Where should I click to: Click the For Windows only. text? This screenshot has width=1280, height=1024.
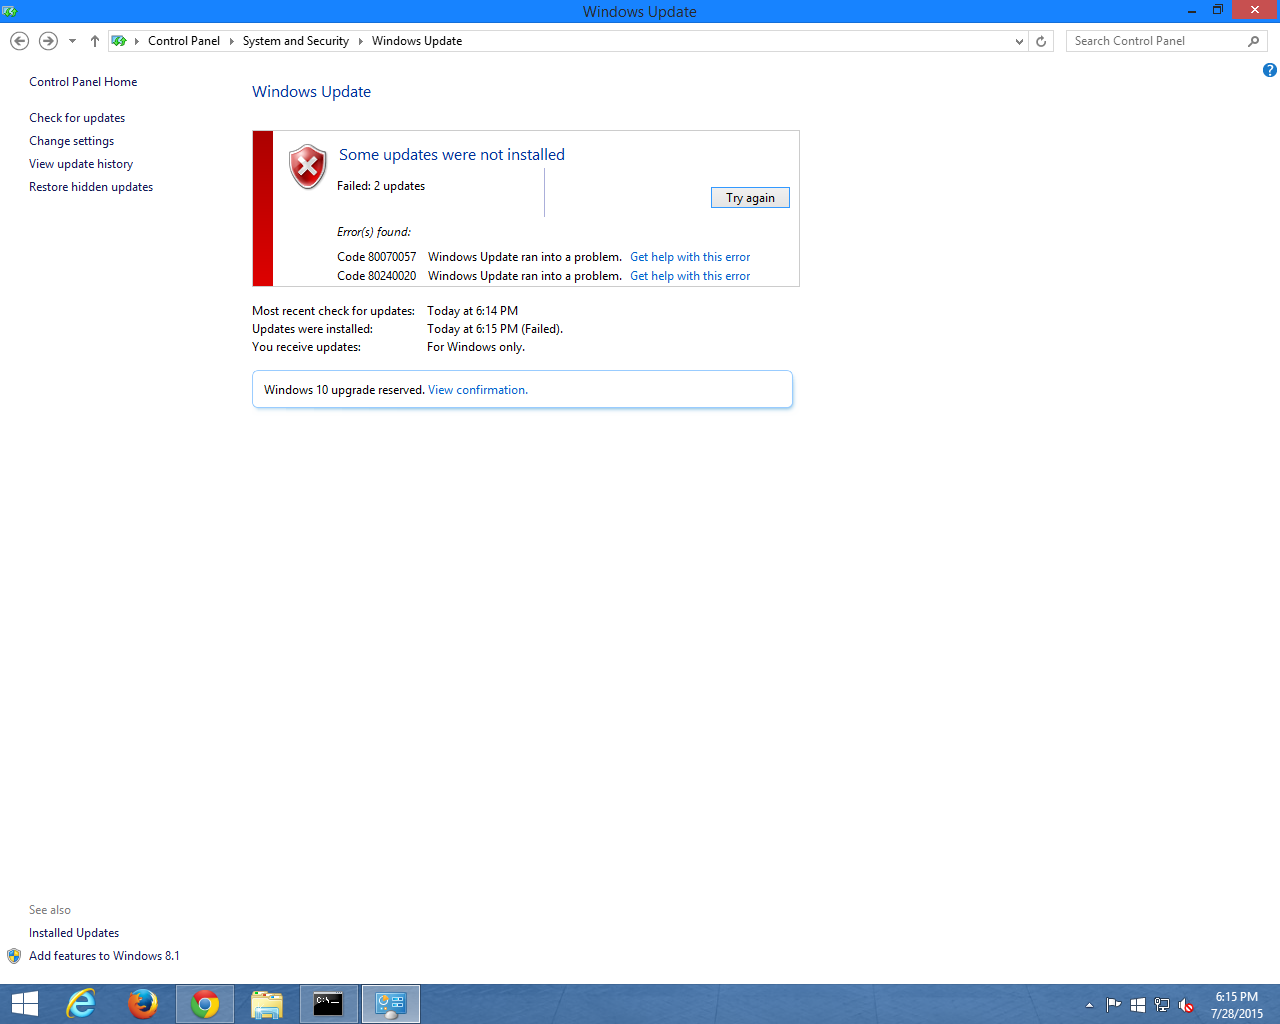[x=476, y=347]
